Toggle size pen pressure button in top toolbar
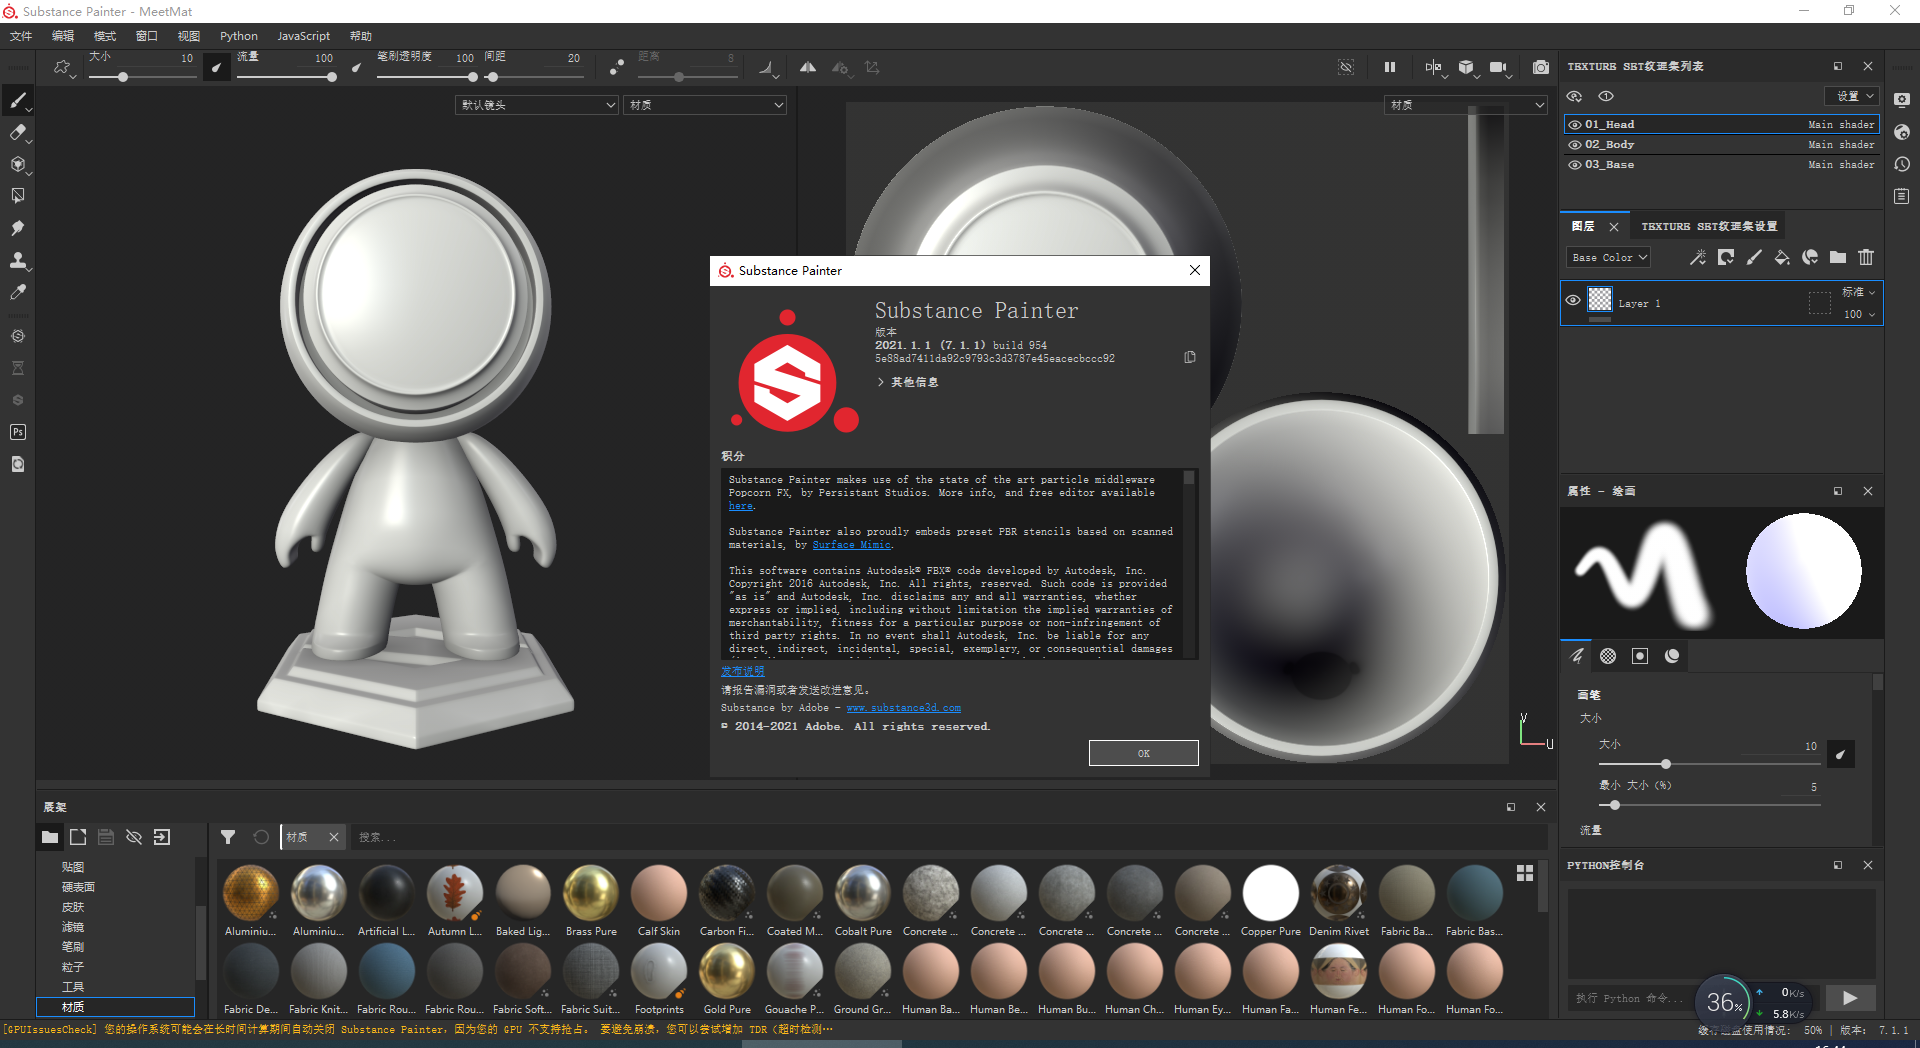The height and width of the screenshot is (1048, 1920). point(216,67)
